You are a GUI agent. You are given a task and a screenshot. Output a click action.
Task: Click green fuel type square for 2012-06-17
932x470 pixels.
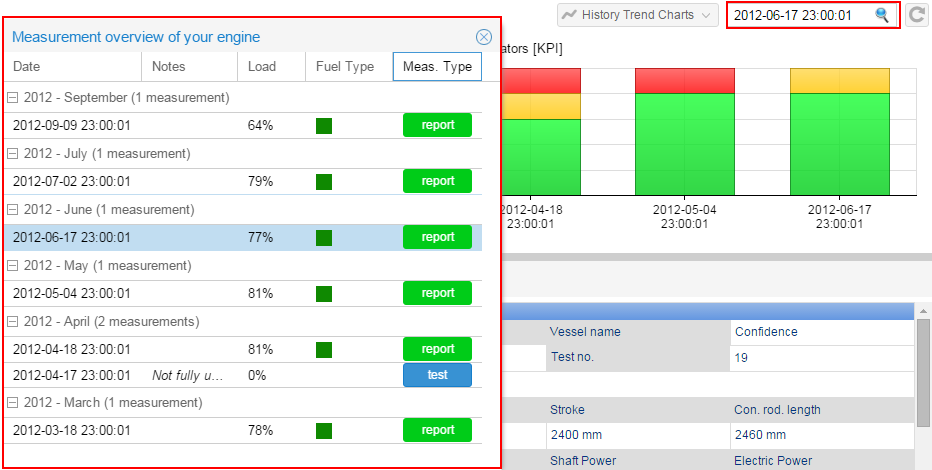click(324, 238)
